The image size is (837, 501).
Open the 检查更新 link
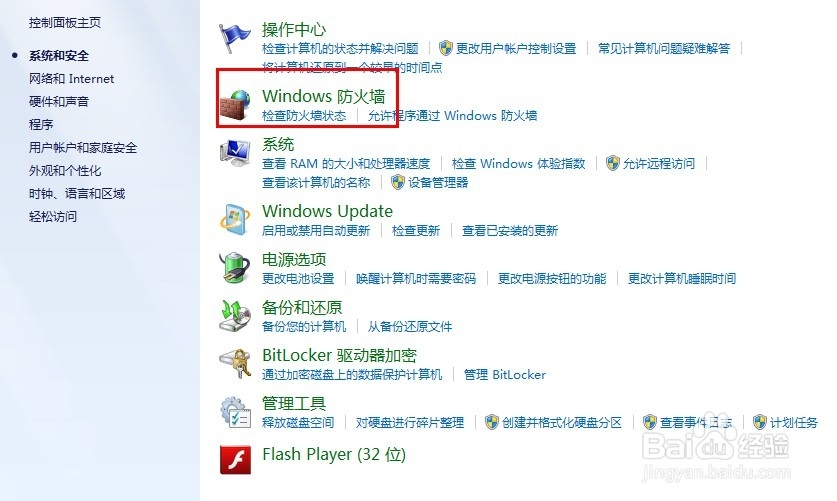[x=416, y=230]
